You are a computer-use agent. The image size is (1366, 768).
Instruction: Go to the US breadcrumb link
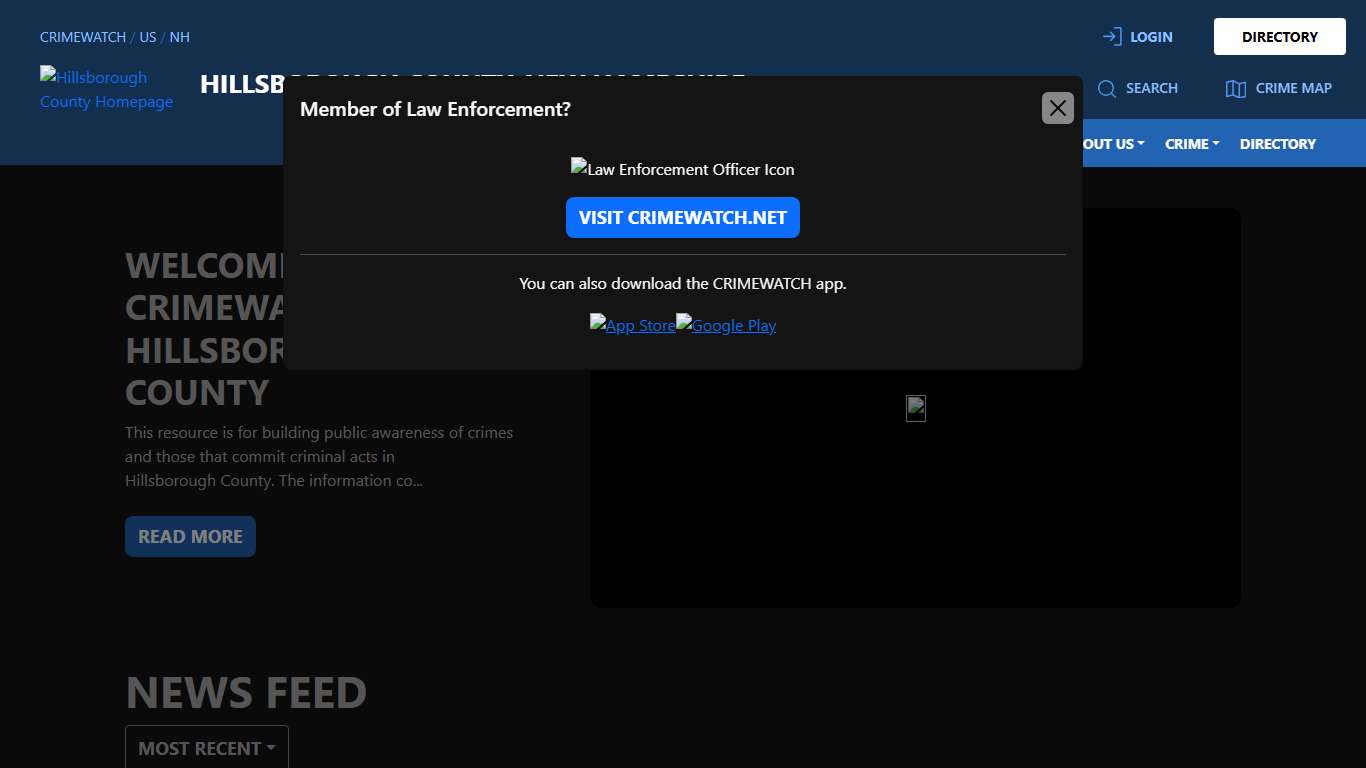147,37
